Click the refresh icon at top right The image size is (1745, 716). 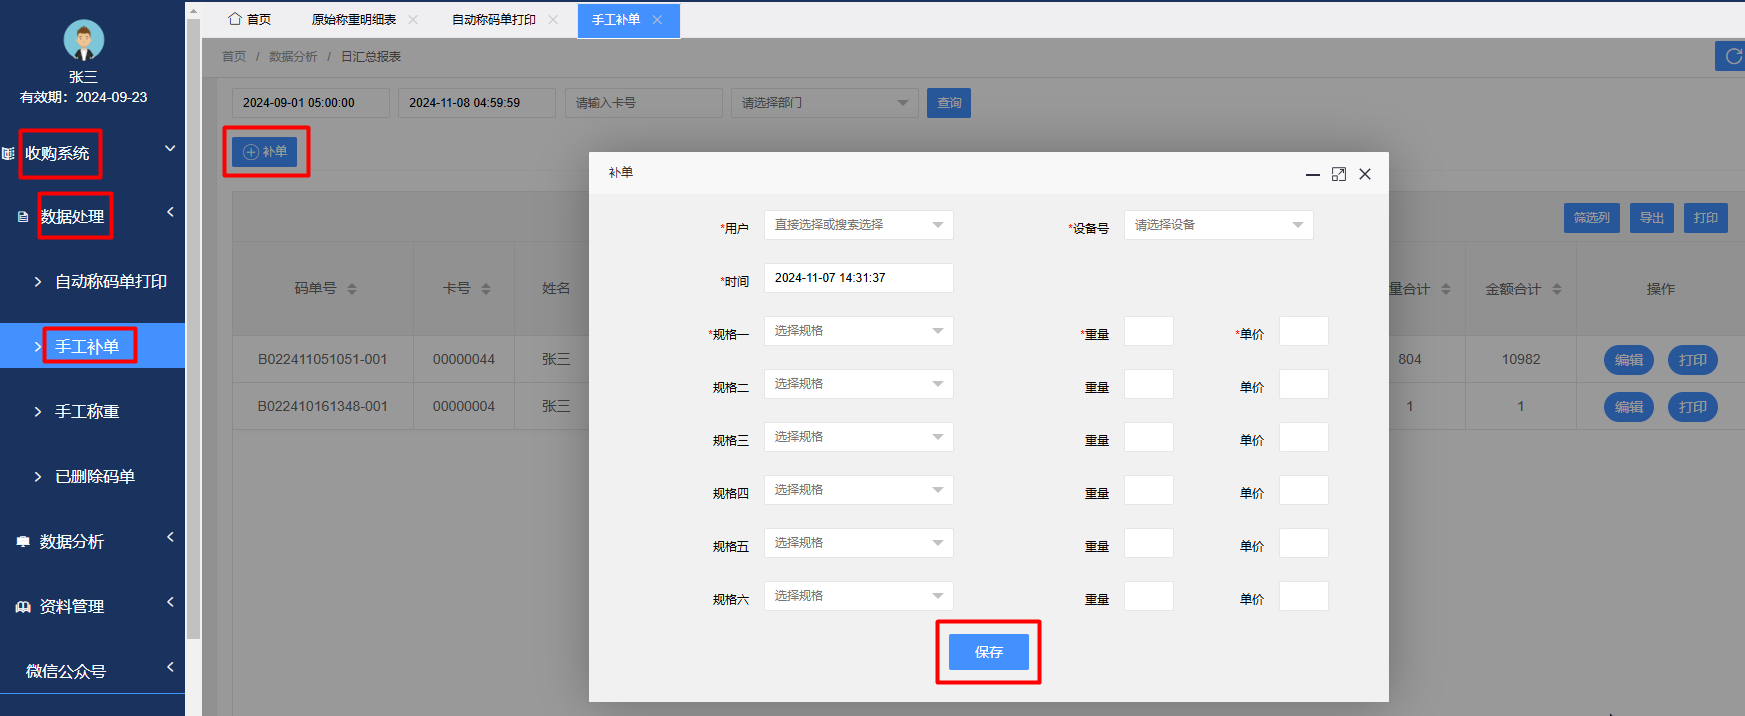[x=1733, y=56]
